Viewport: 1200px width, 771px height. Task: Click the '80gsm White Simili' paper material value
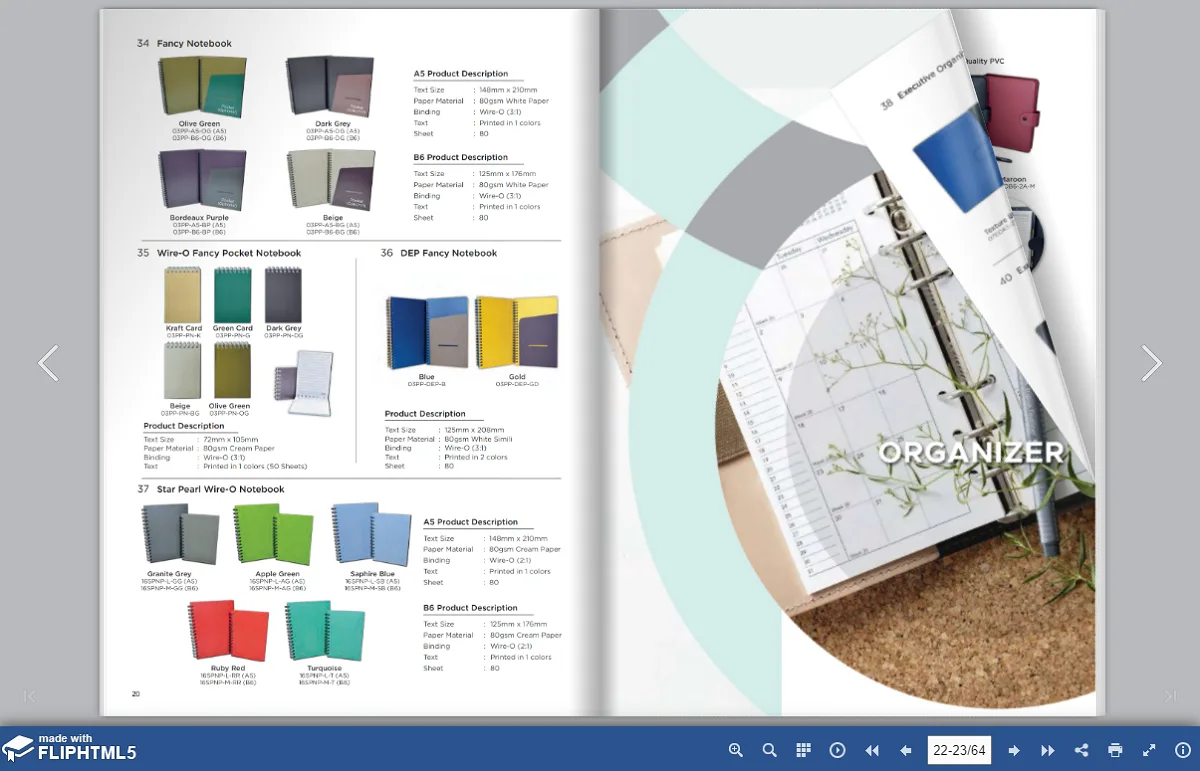pyautogui.click(x=478, y=439)
